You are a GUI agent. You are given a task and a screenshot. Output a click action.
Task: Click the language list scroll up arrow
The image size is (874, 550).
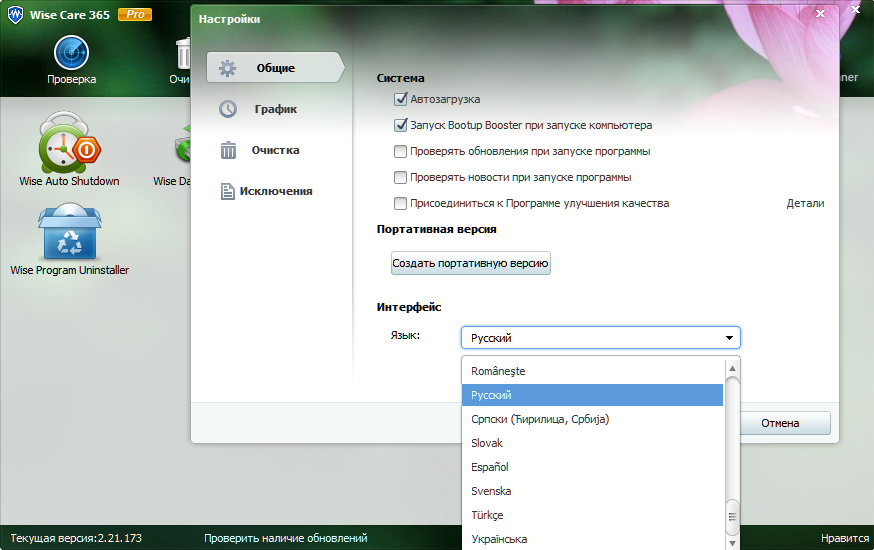732,368
